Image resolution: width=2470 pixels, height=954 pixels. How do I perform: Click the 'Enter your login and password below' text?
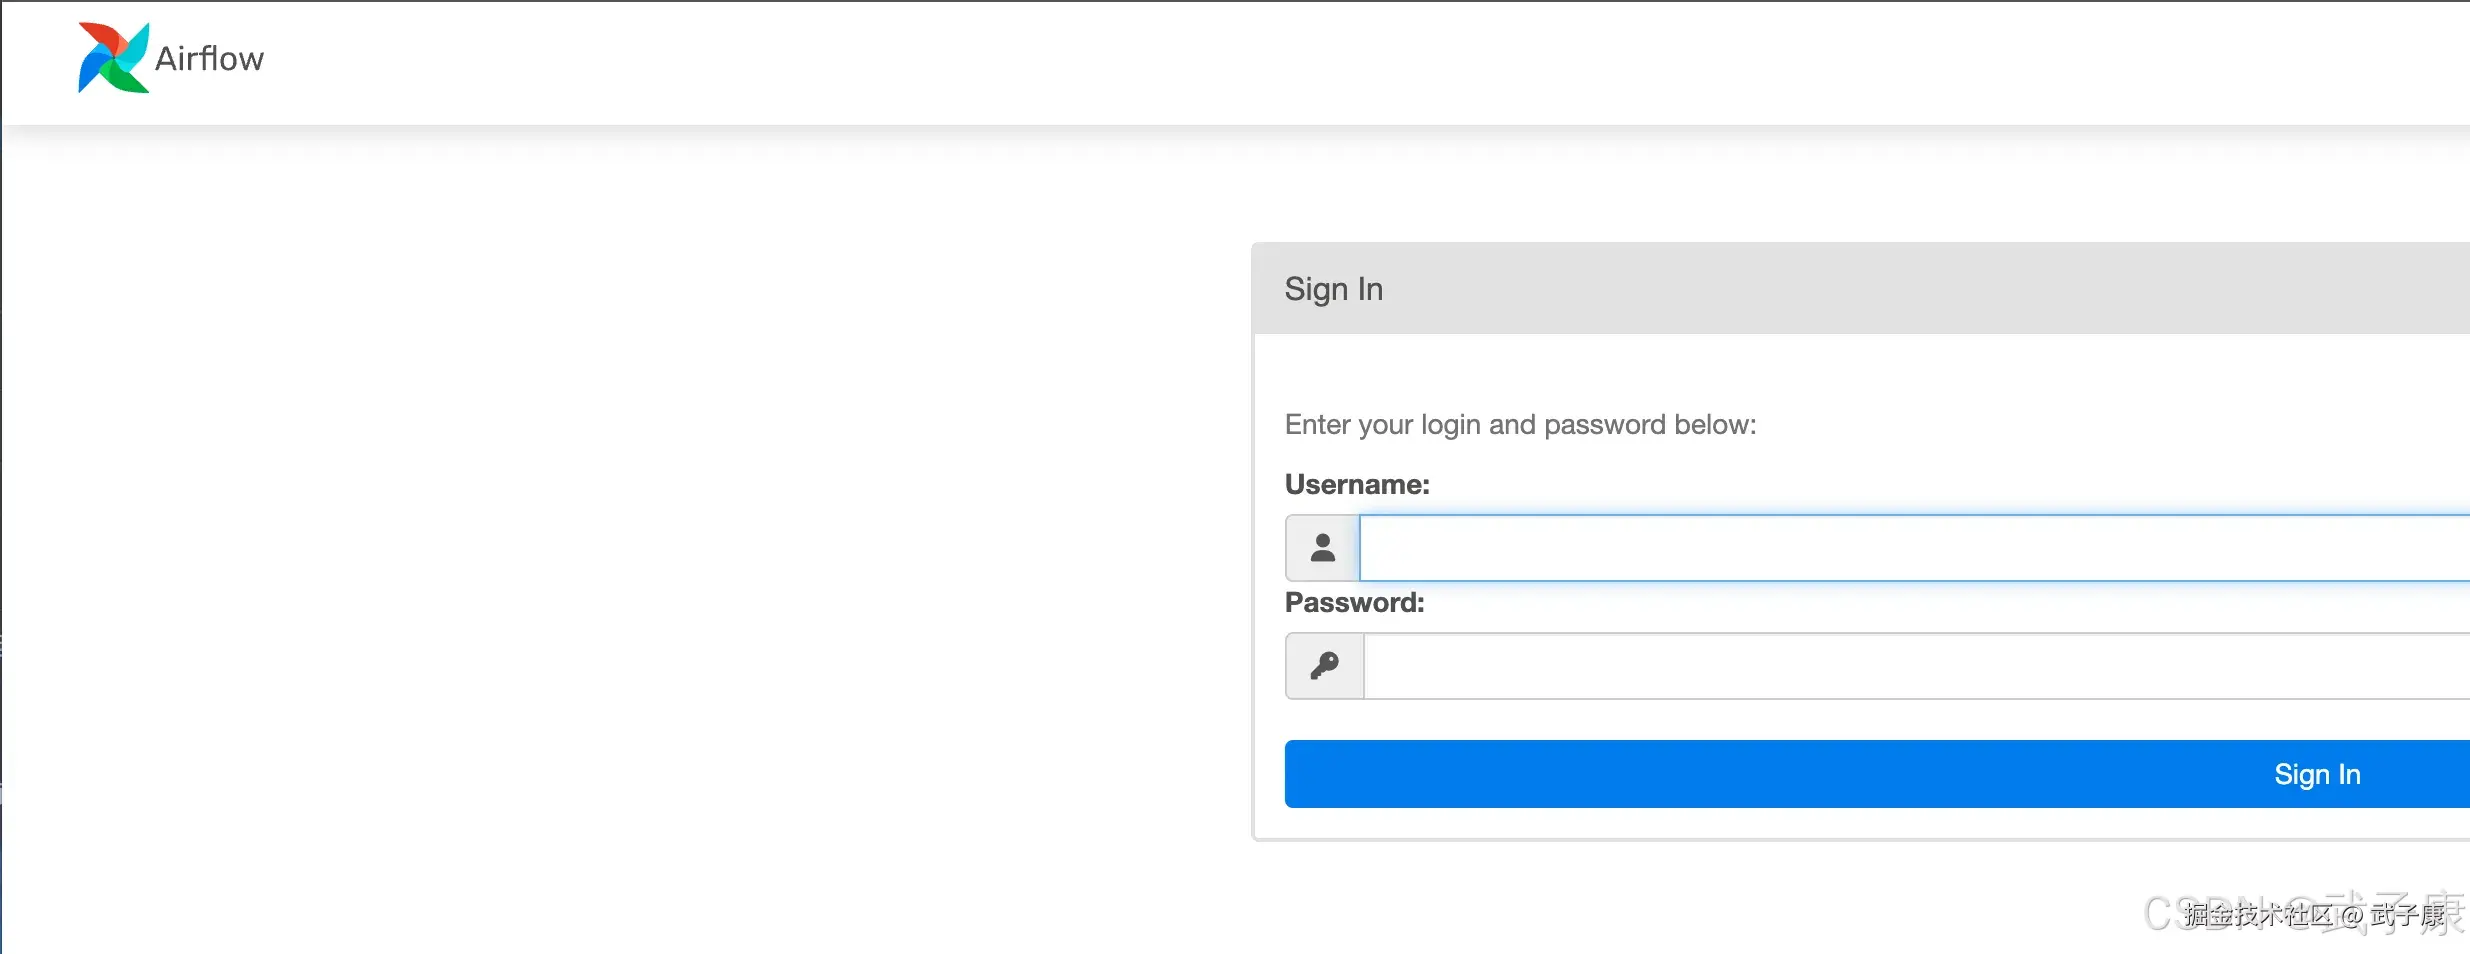tap(1519, 425)
